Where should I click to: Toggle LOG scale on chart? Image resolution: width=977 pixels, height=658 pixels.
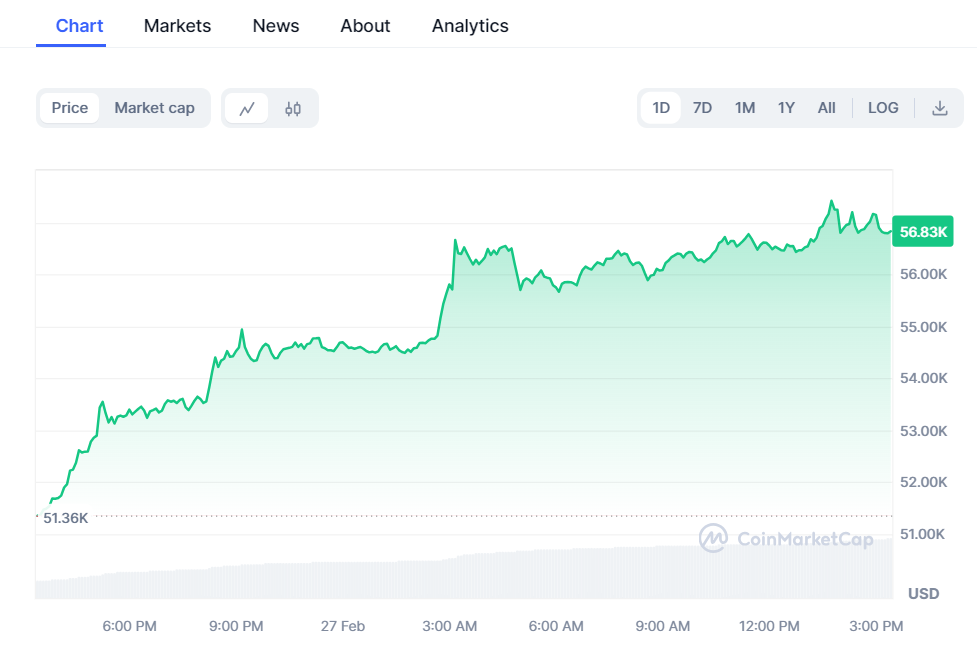[883, 108]
